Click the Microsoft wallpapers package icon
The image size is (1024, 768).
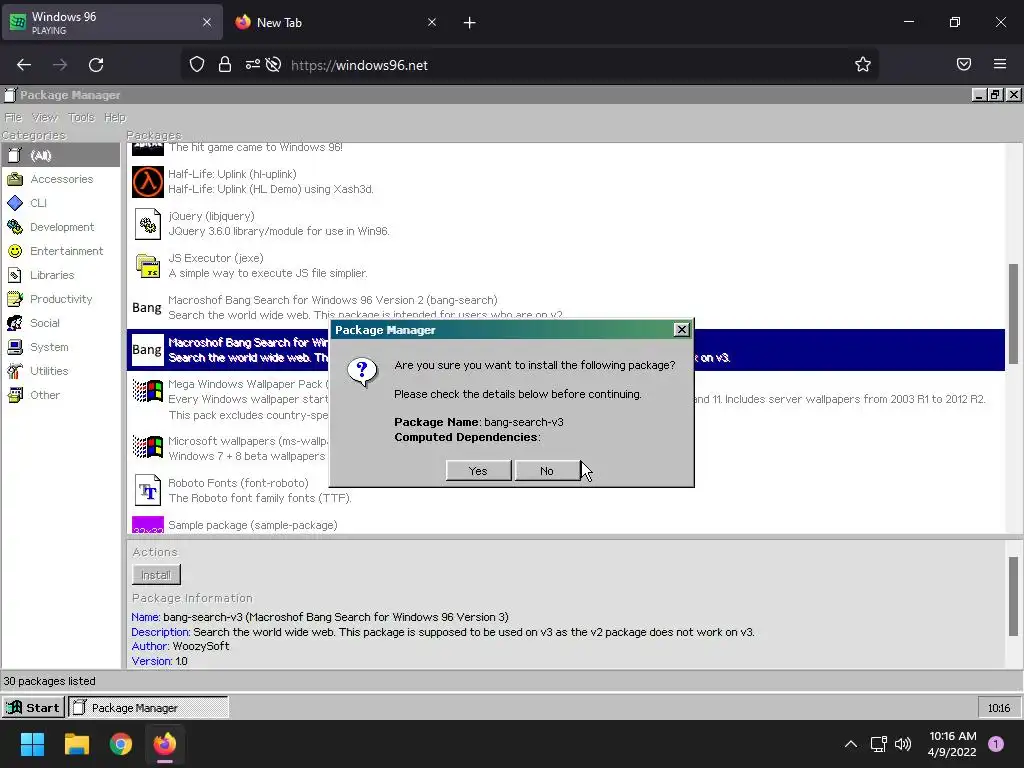pos(148,447)
